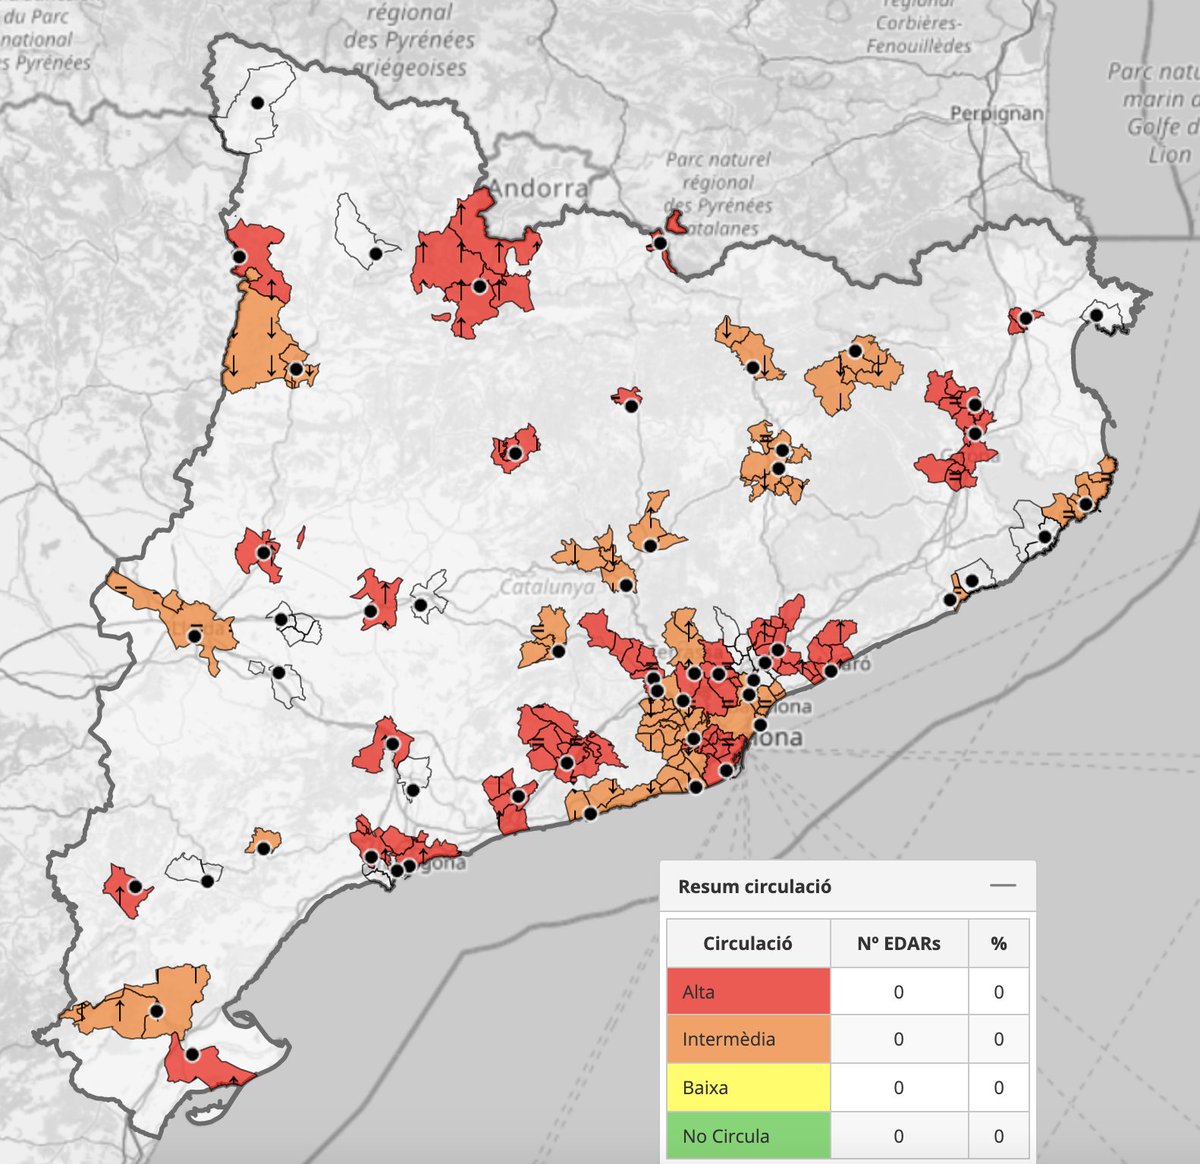Collapse the Resum circulació panel
Viewport: 1200px width, 1164px height.
[1002, 886]
